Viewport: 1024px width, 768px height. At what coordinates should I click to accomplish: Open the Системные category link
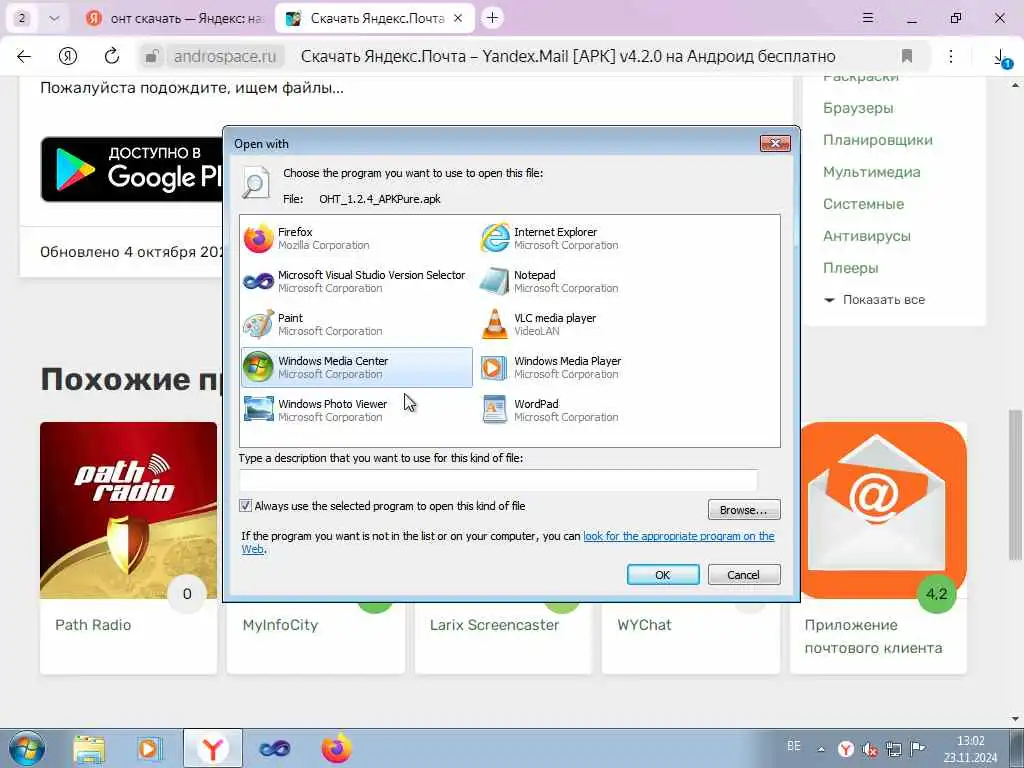(x=863, y=204)
